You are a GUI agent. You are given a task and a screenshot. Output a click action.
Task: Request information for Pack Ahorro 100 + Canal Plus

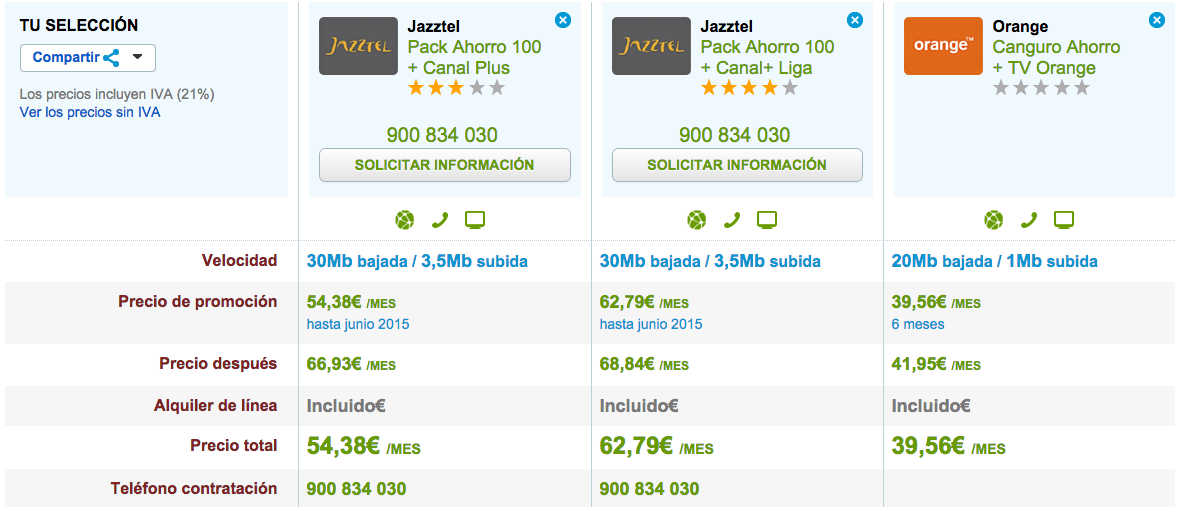tap(444, 165)
